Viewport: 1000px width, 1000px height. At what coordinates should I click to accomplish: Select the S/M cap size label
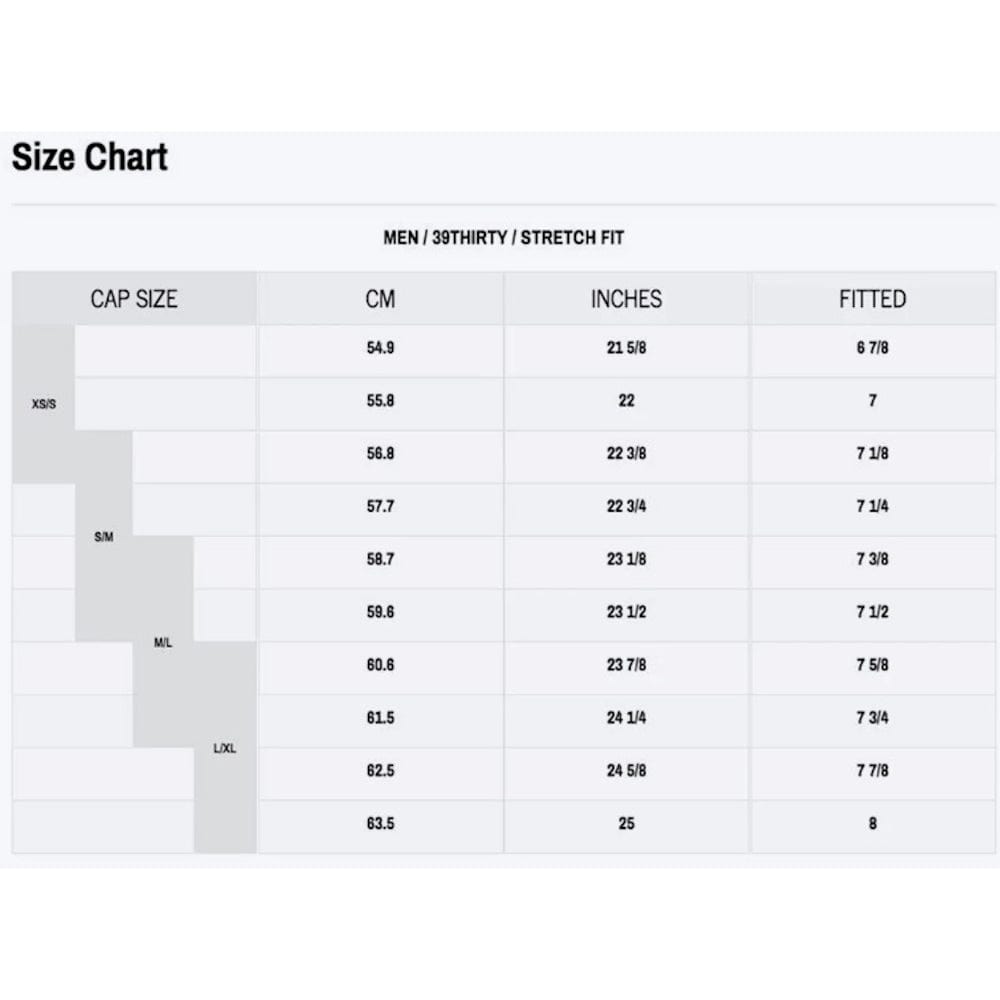[104, 537]
